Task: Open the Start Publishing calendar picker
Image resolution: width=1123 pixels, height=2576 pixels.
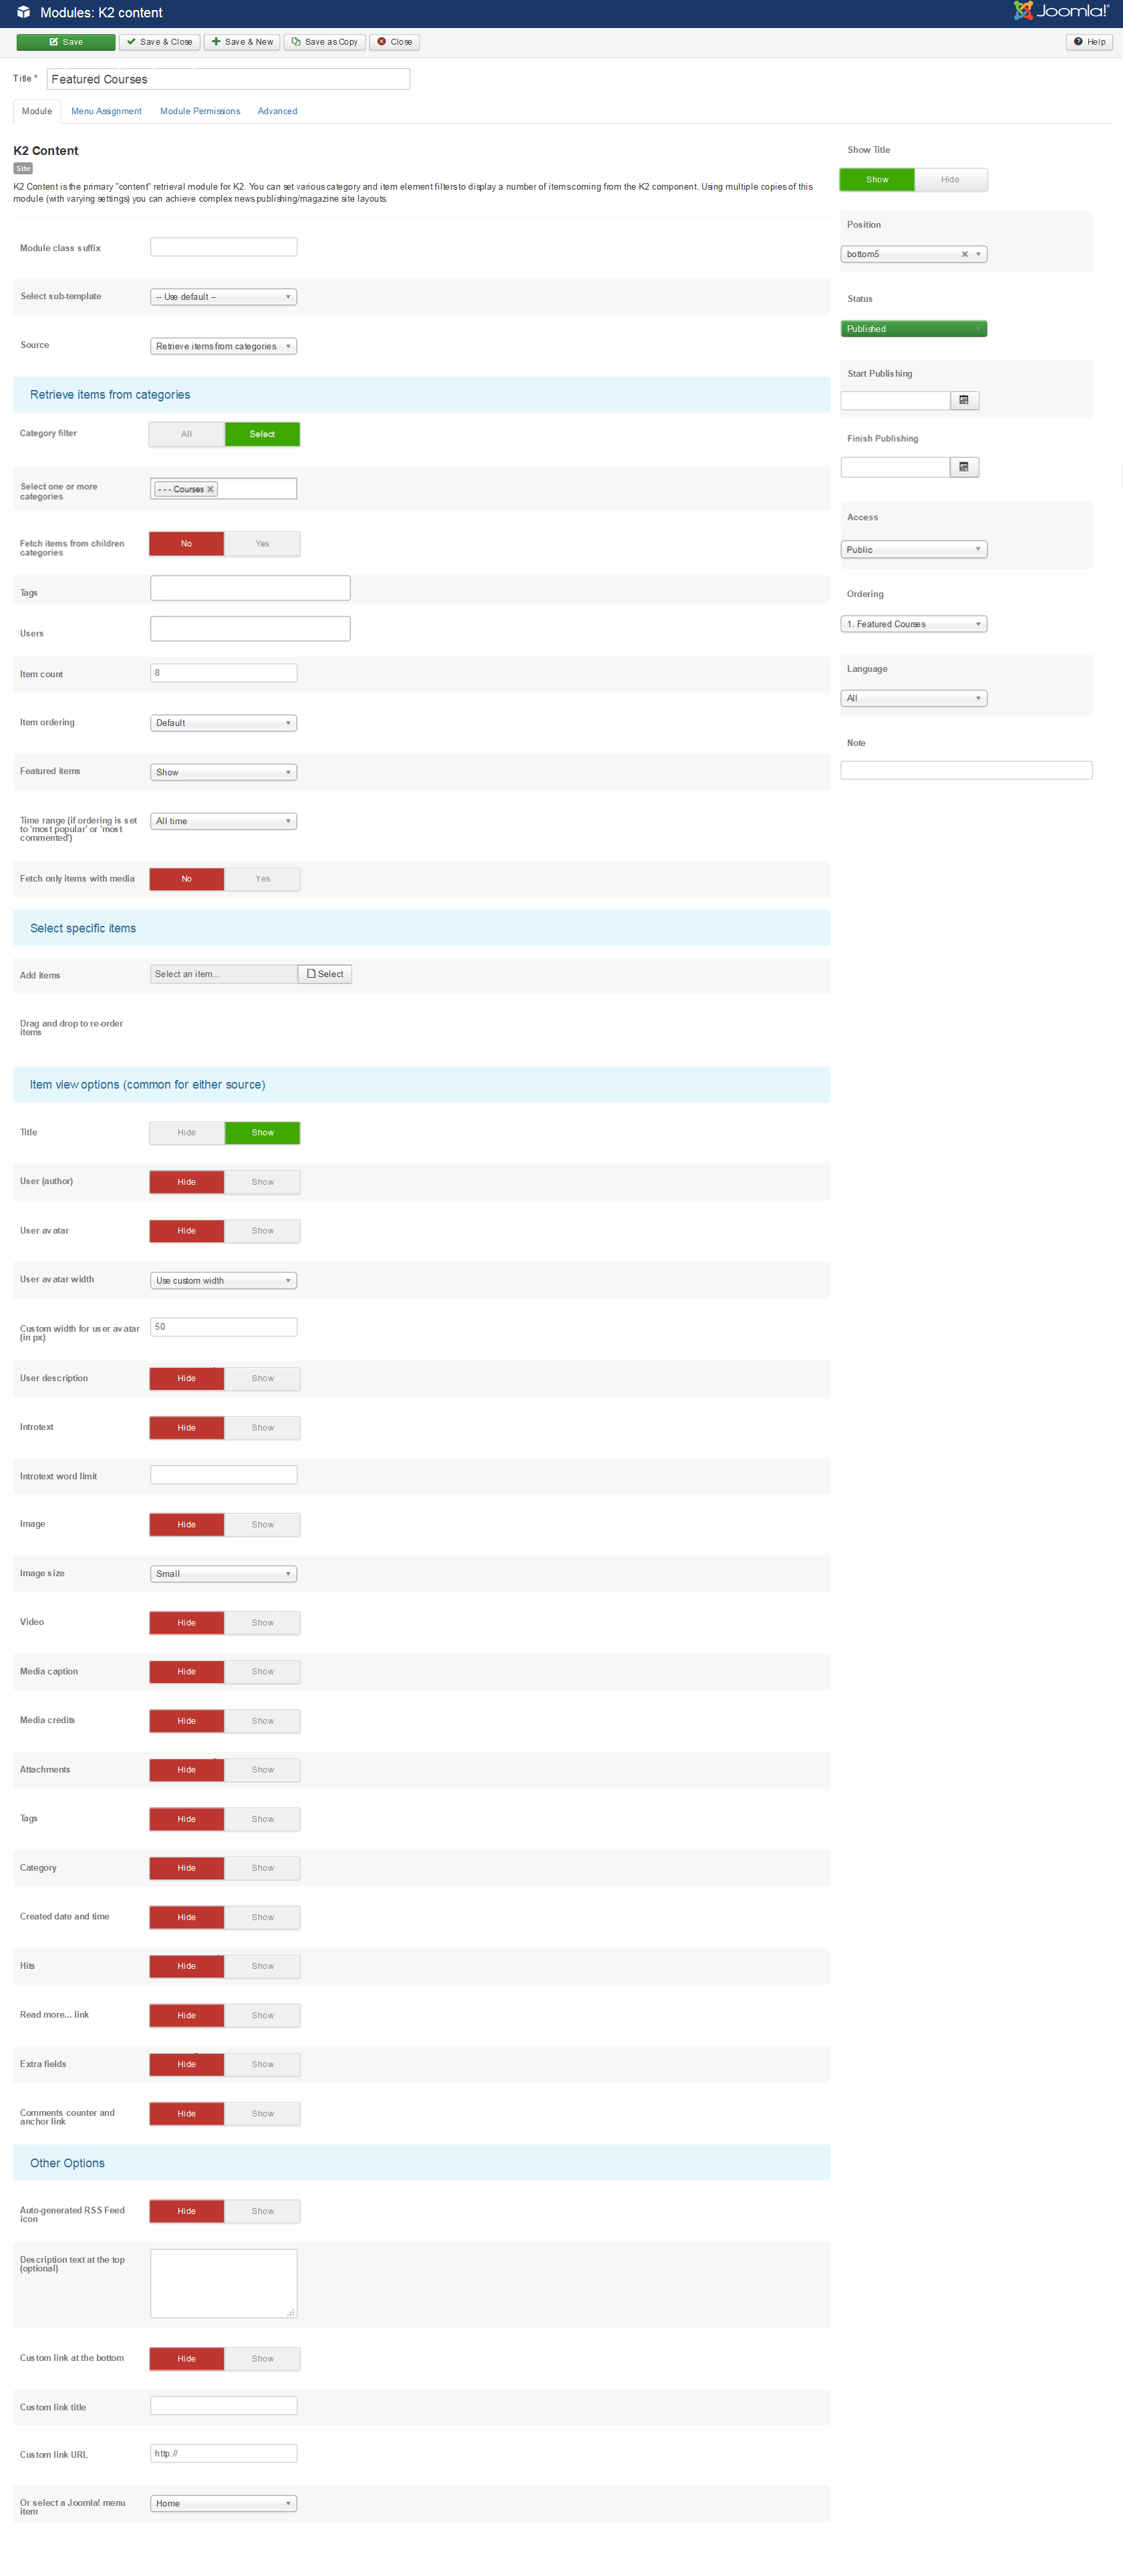Action: click(964, 400)
